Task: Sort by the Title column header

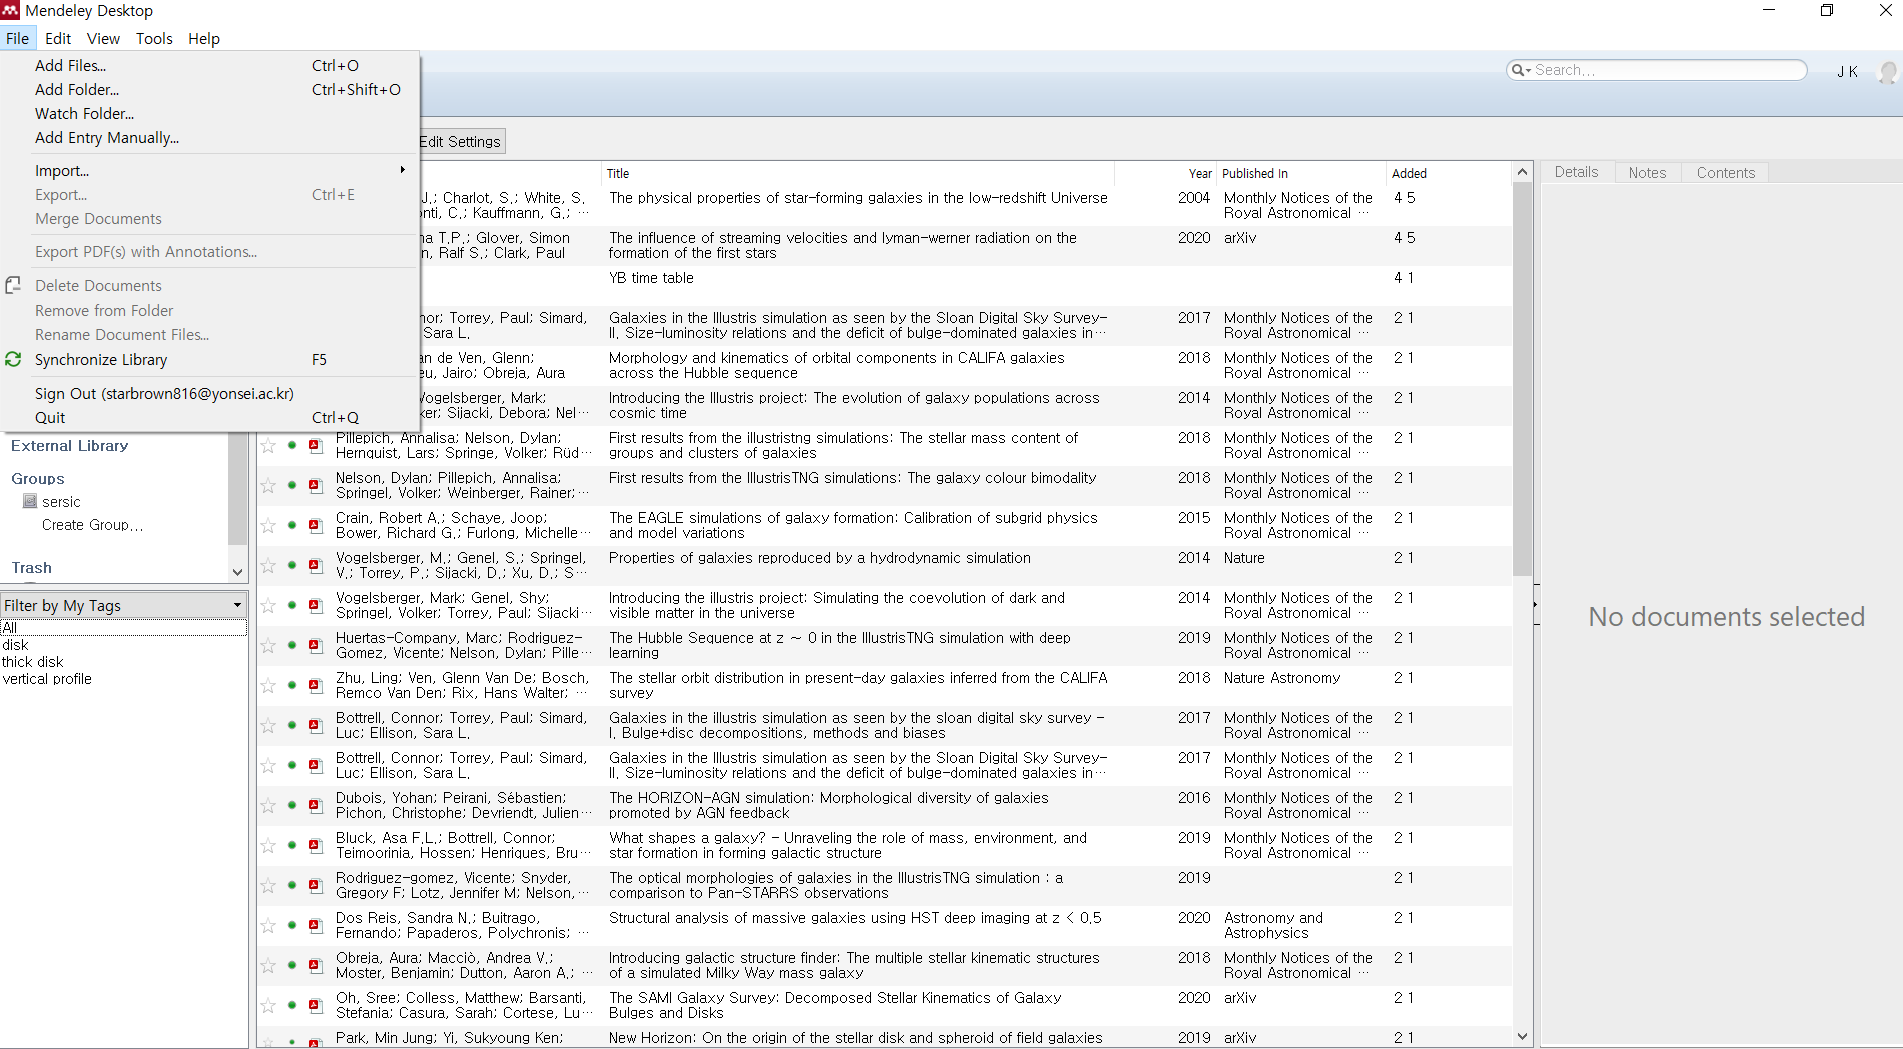Action: (858, 173)
